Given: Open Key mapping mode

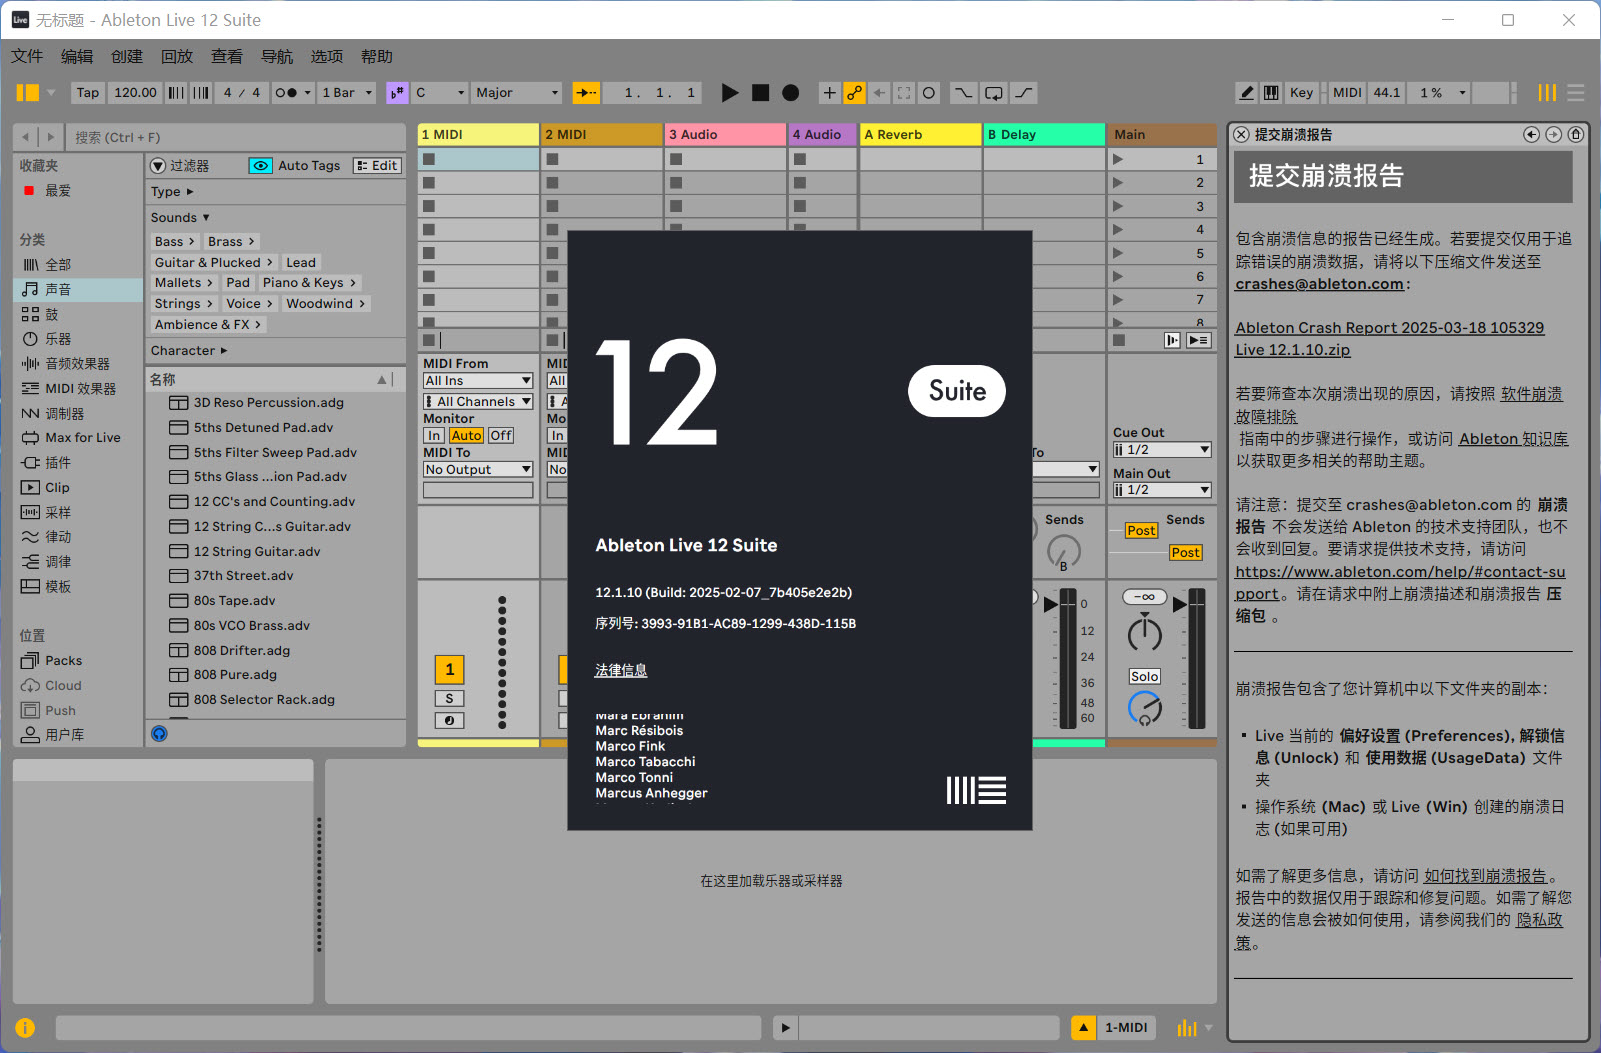Looking at the screenshot, I should tap(1301, 93).
